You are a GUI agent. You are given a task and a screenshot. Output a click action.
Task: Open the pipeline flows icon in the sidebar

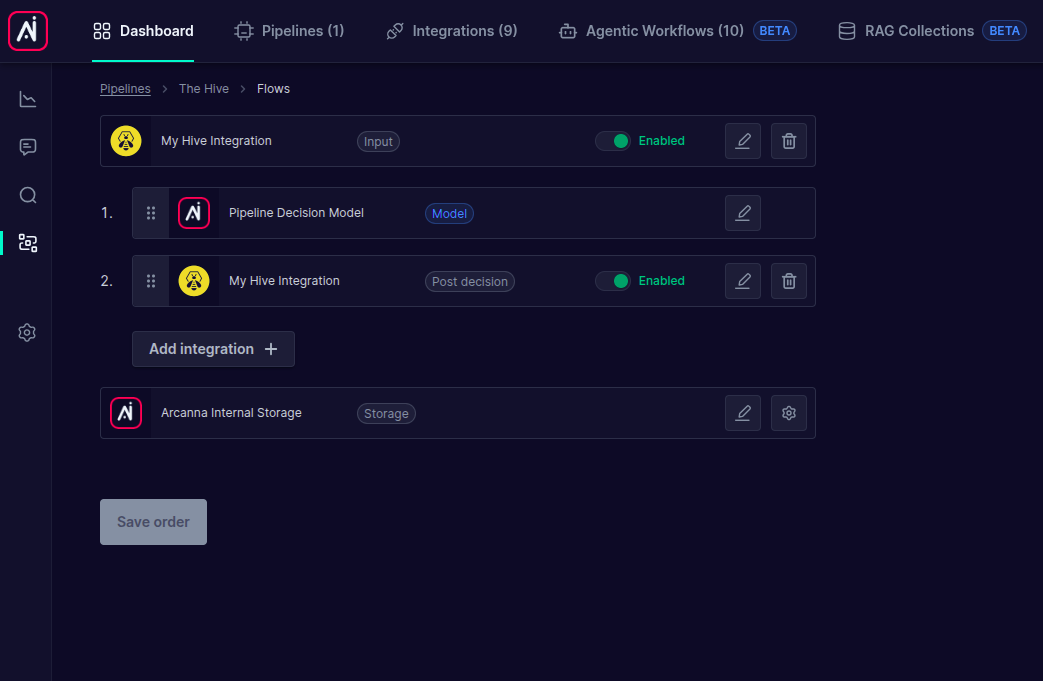(27, 243)
